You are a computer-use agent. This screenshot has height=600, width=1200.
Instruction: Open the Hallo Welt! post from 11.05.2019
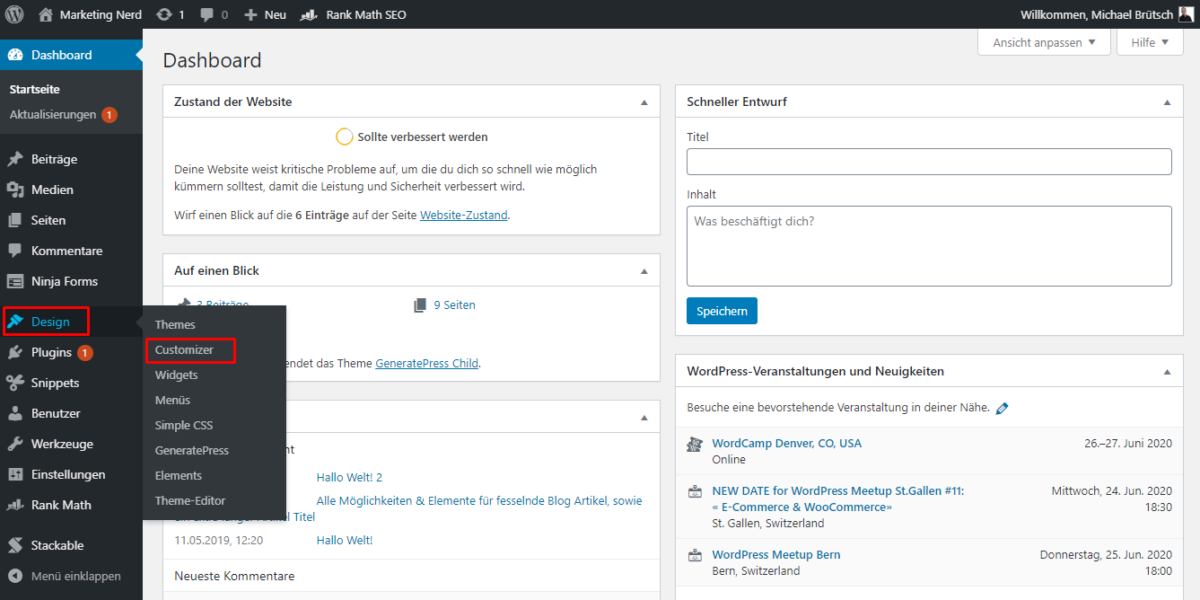coord(344,540)
